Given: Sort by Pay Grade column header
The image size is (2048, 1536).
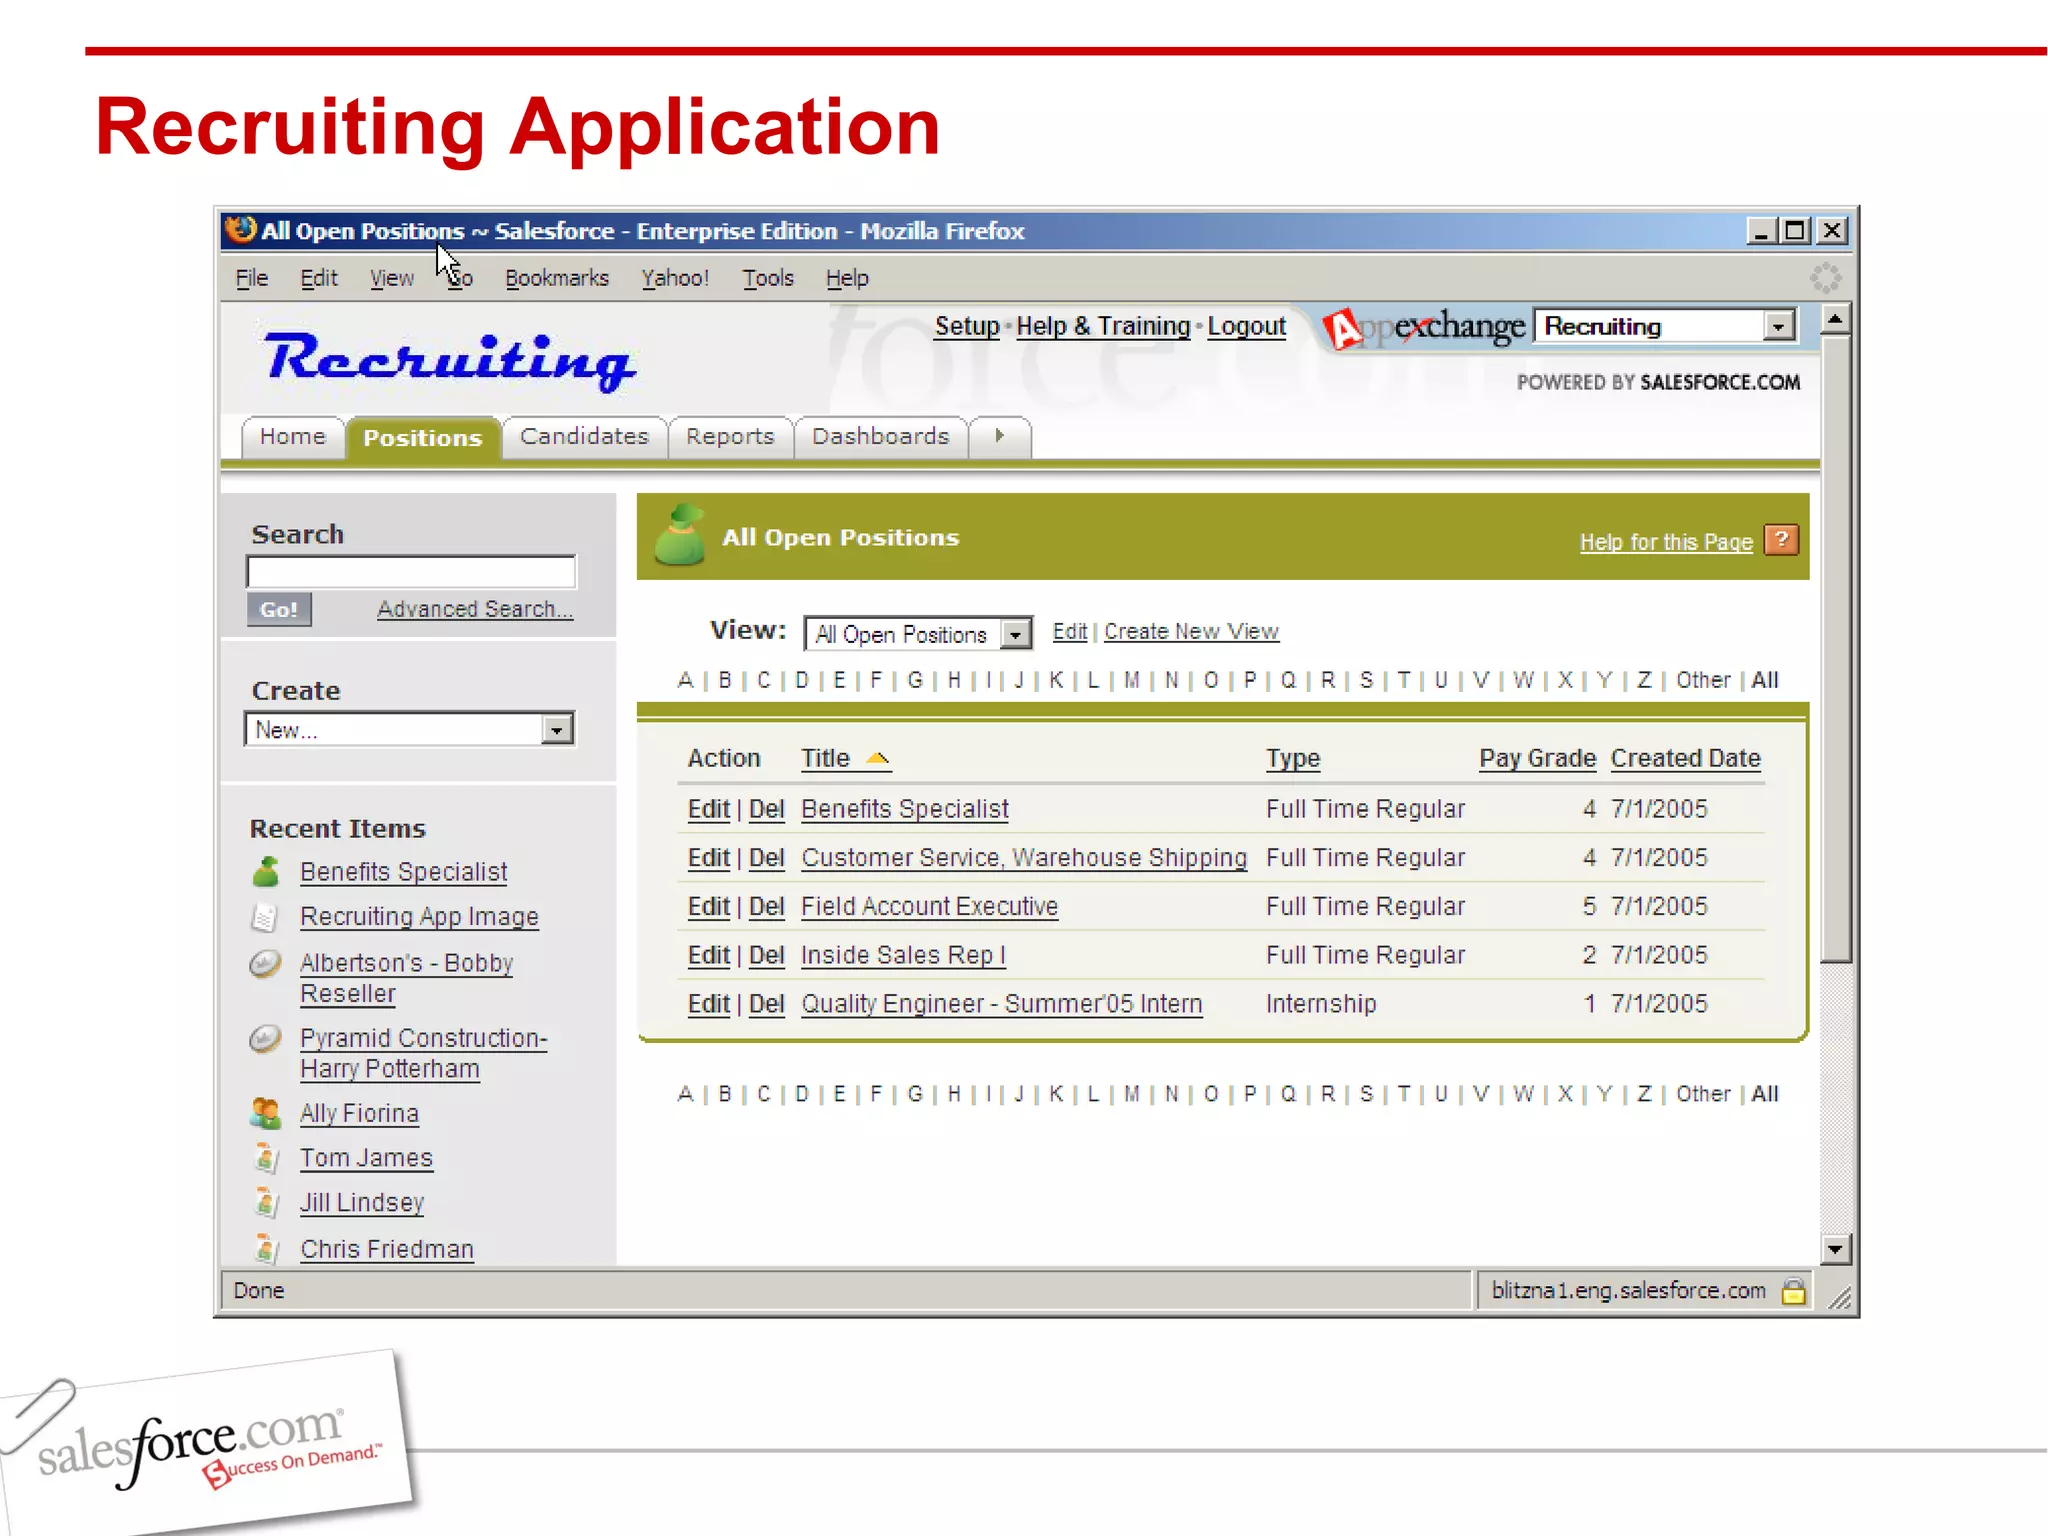Looking at the screenshot, I should [x=1537, y=759].
